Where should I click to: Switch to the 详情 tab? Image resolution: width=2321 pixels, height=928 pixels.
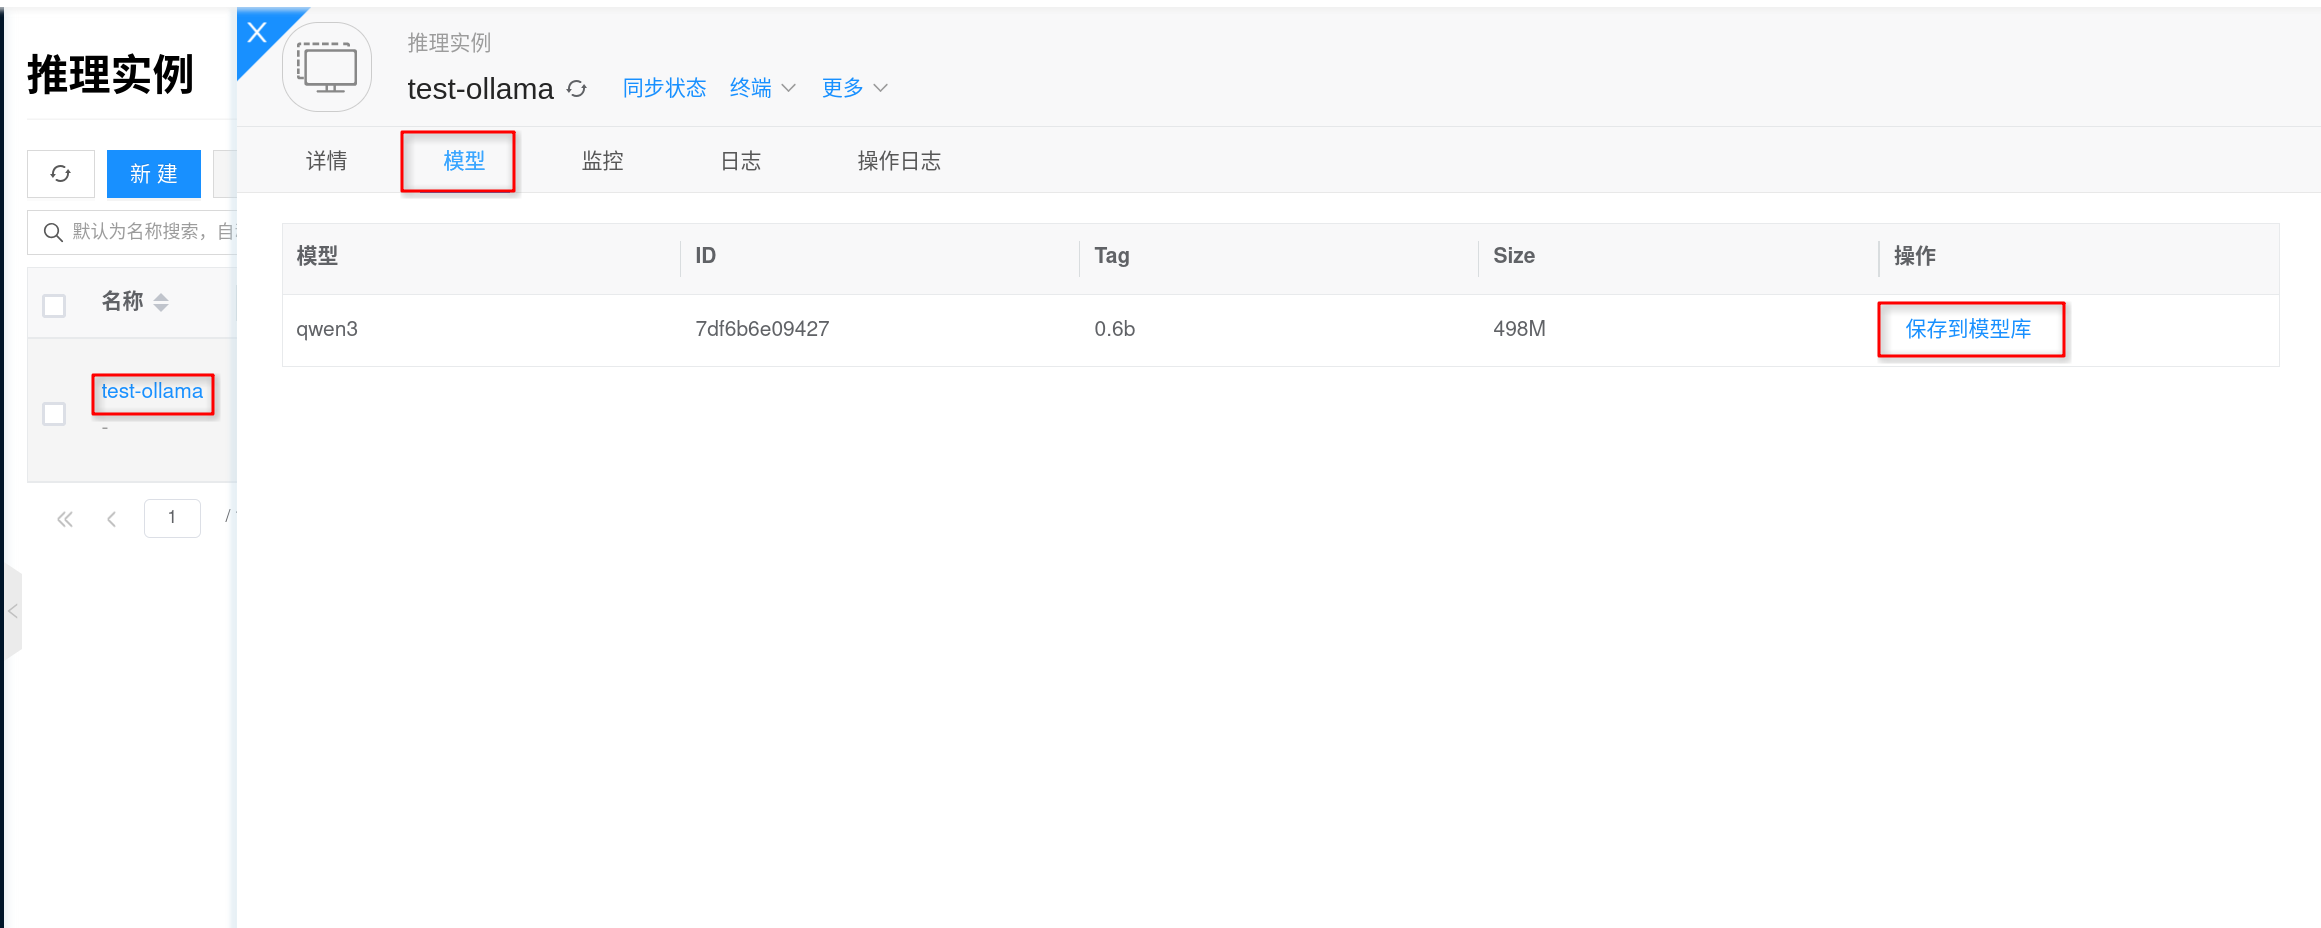coord(326,161)
